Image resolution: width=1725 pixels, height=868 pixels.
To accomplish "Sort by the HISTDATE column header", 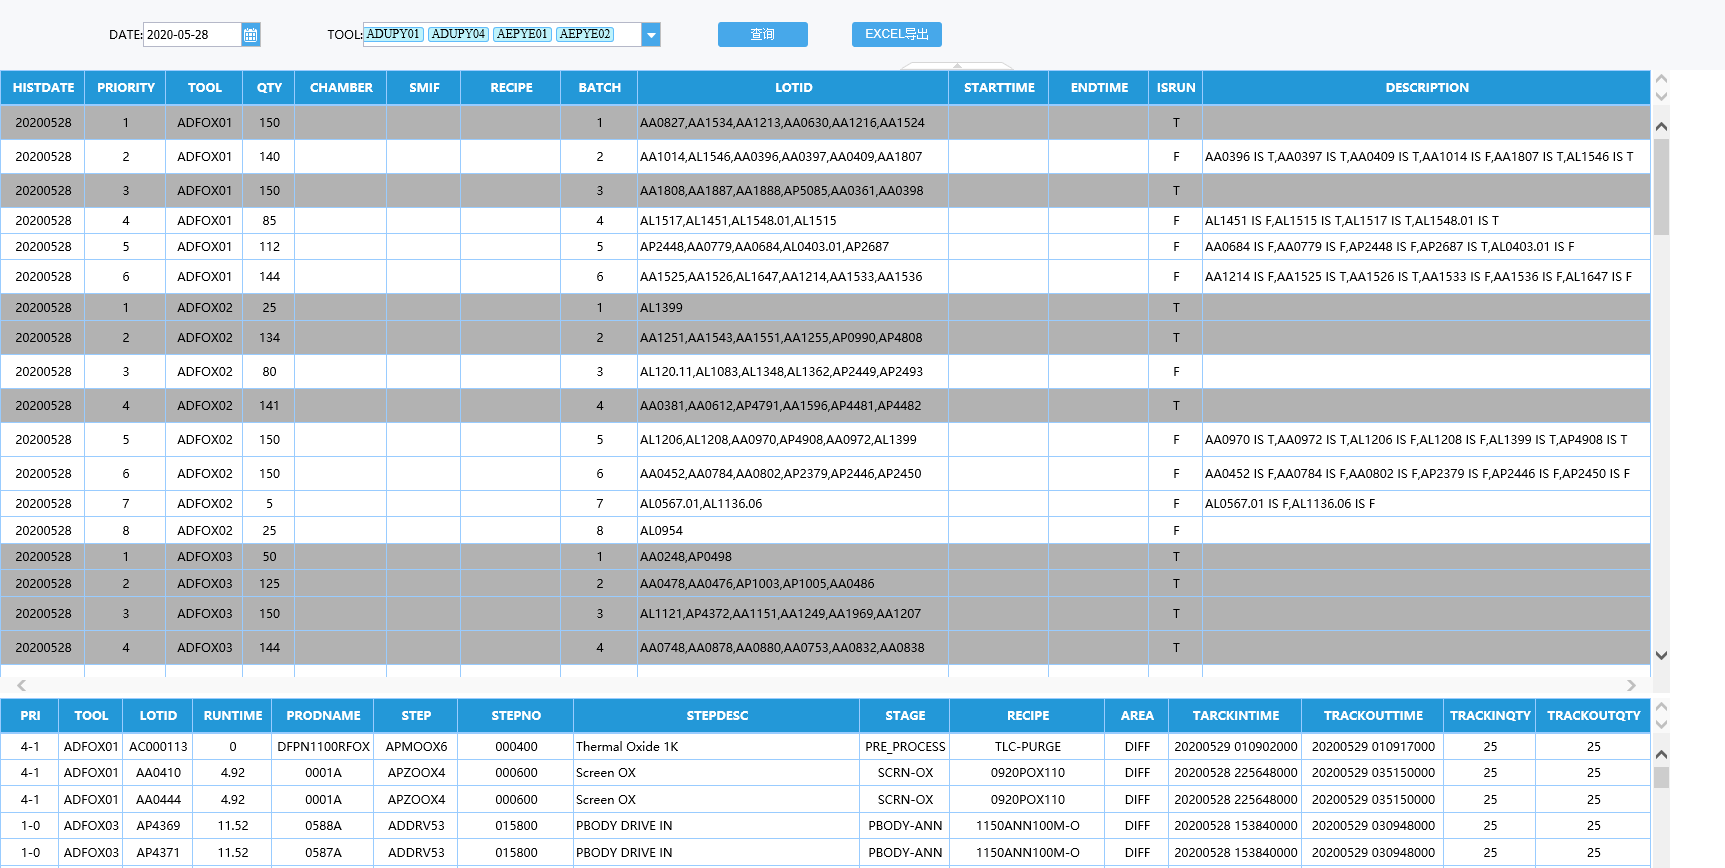I will tap(43, 88).
